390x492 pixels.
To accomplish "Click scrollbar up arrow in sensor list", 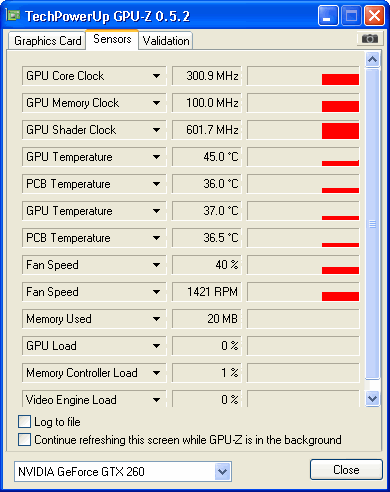I will point(372,60).
